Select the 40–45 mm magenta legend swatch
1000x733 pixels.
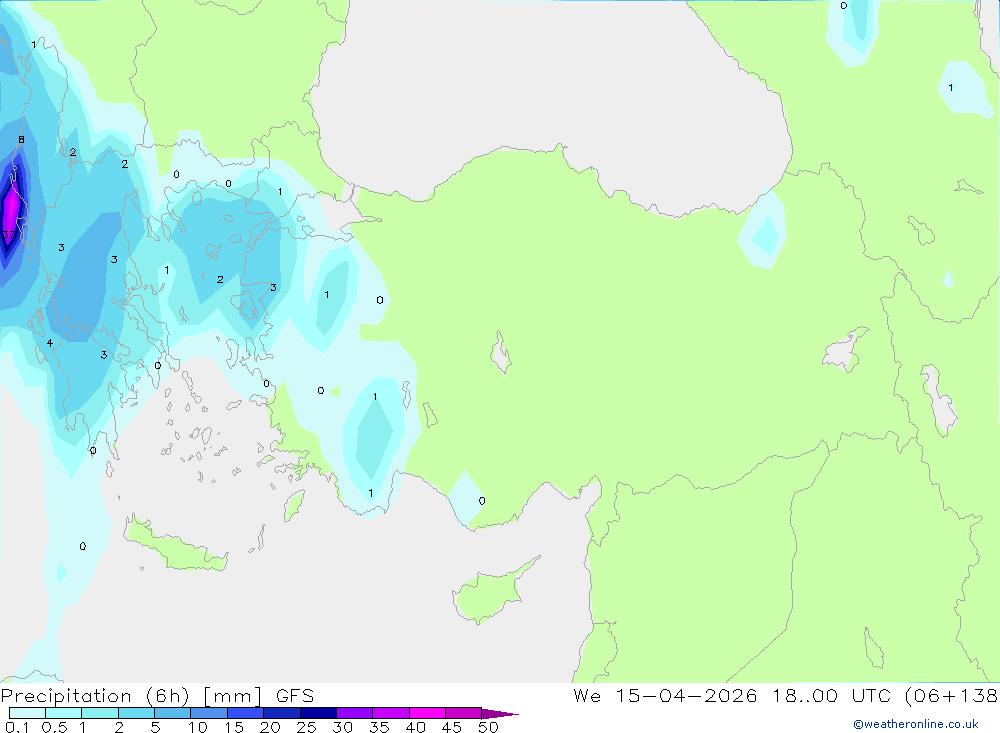pos(427,713)
